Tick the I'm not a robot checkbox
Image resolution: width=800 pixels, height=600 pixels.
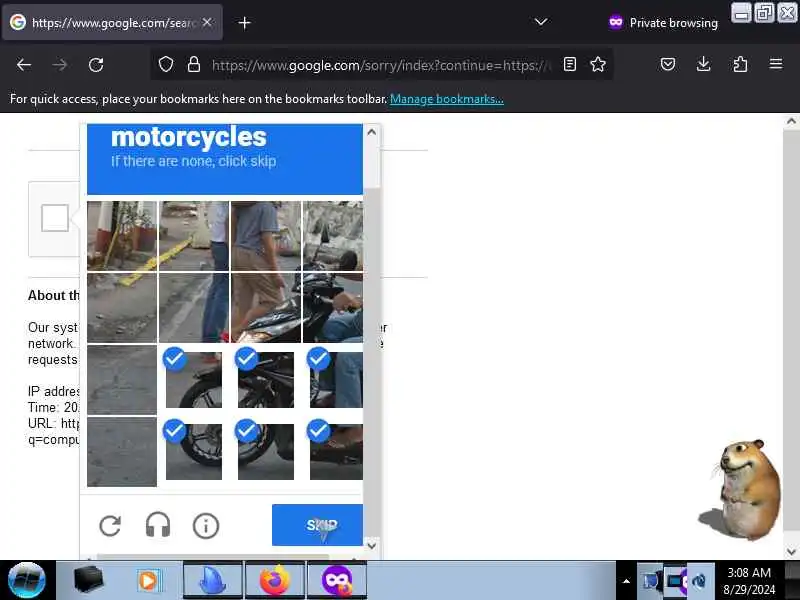[x=55, y=218]
